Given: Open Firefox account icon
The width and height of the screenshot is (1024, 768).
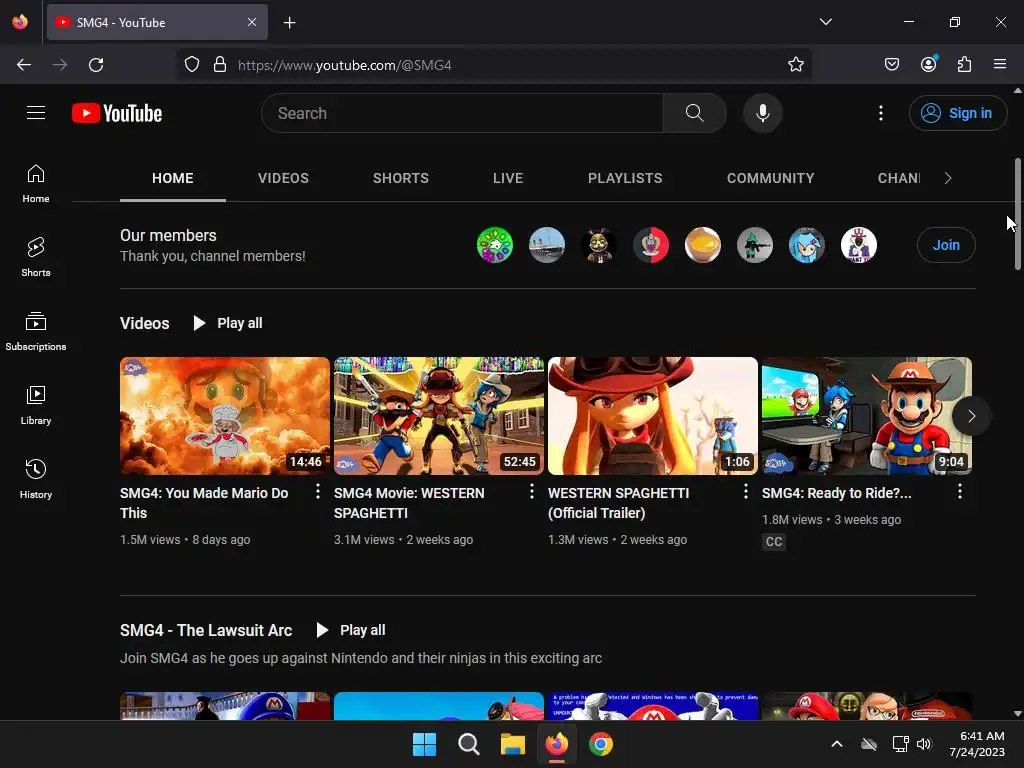Looking at the screenshot, I should pos(928,65).
